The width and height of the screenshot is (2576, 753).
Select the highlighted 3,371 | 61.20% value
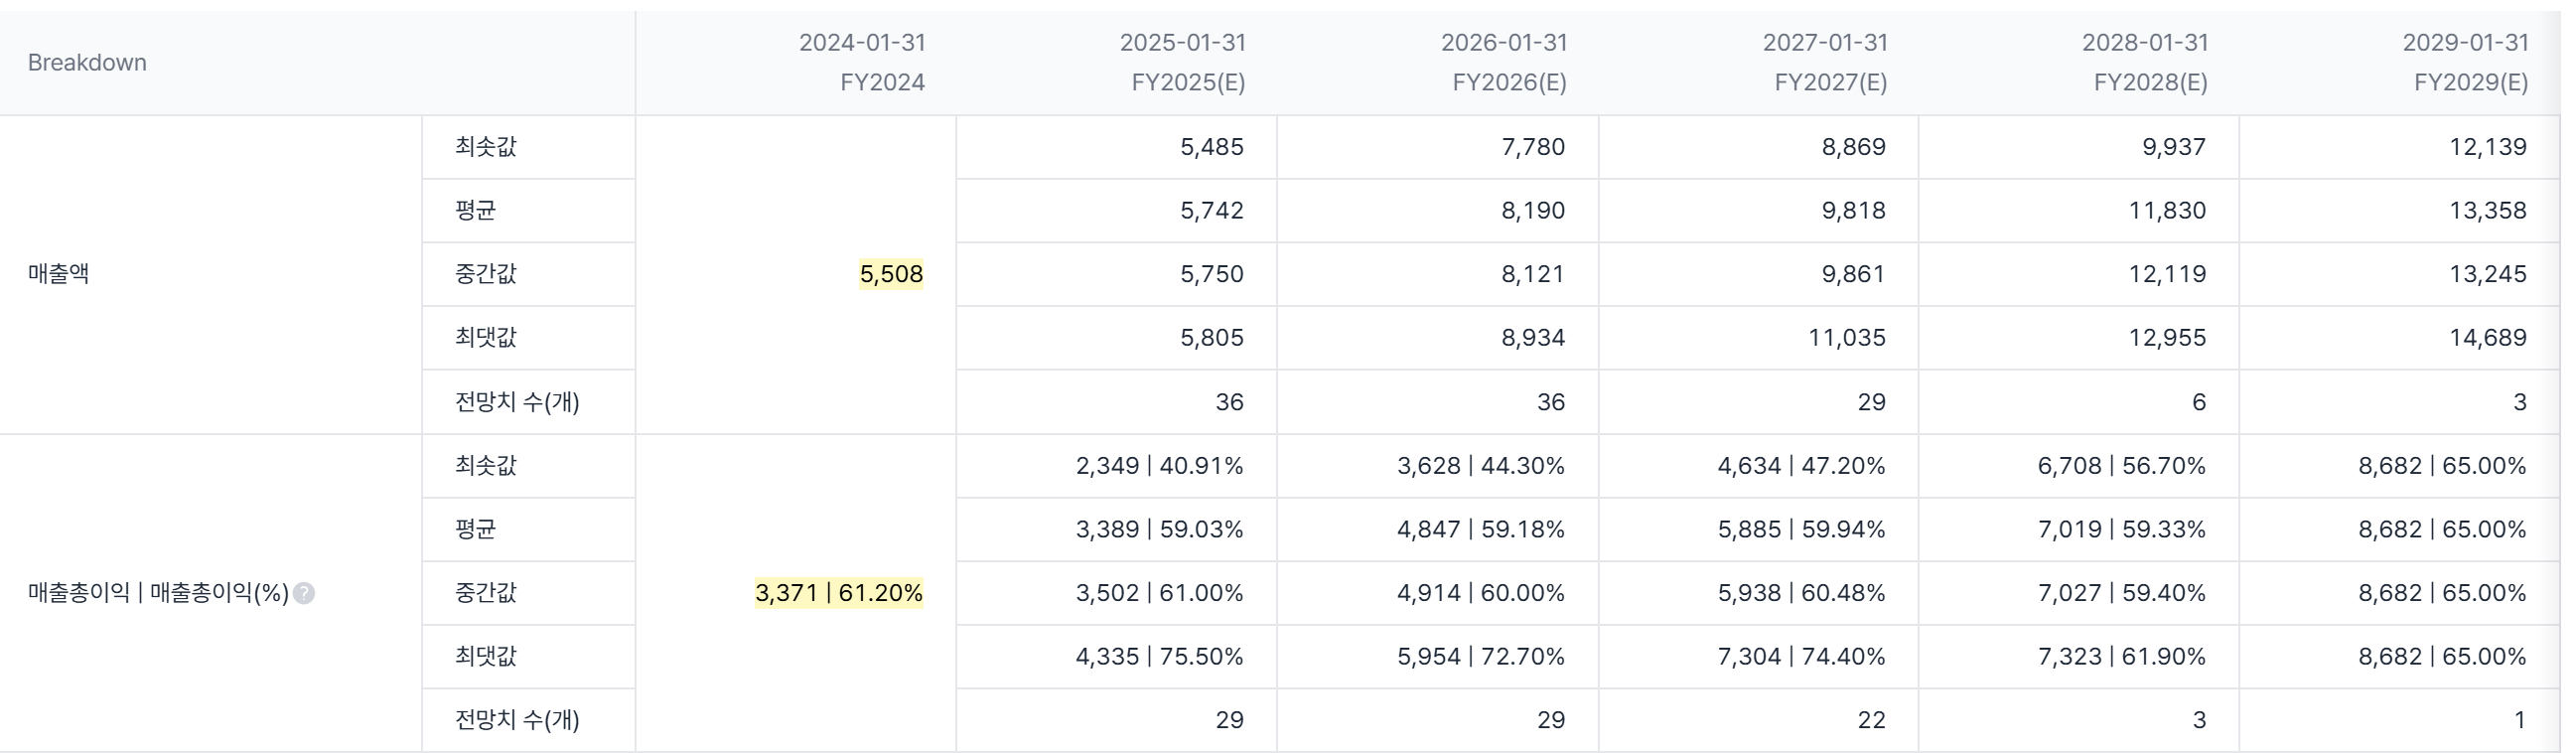839,593
